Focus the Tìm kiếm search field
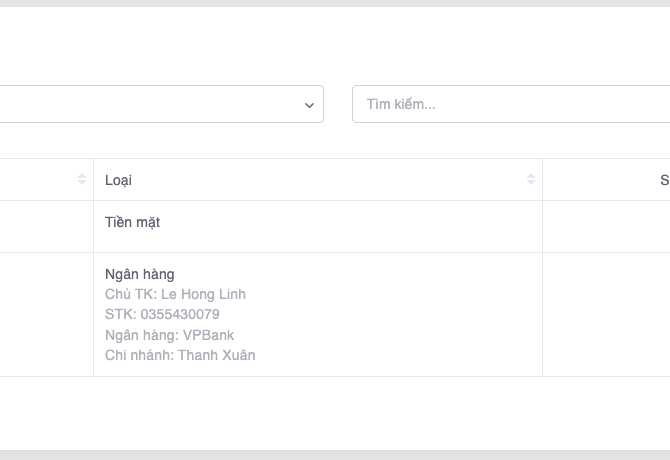The image size is (670, 460). [510, 104]
